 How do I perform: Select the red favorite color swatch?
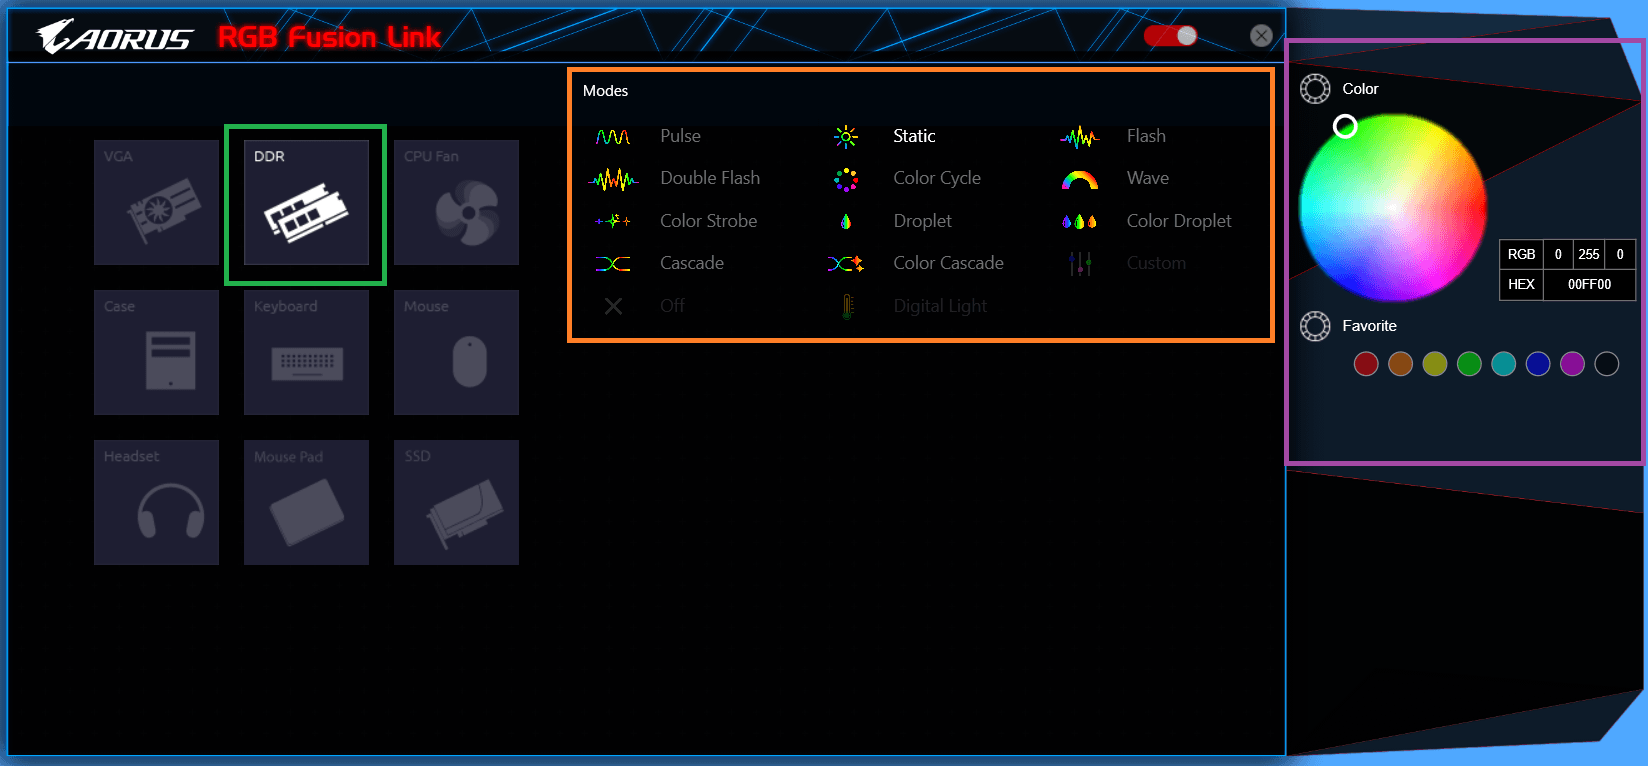(x=1366, y=364)
